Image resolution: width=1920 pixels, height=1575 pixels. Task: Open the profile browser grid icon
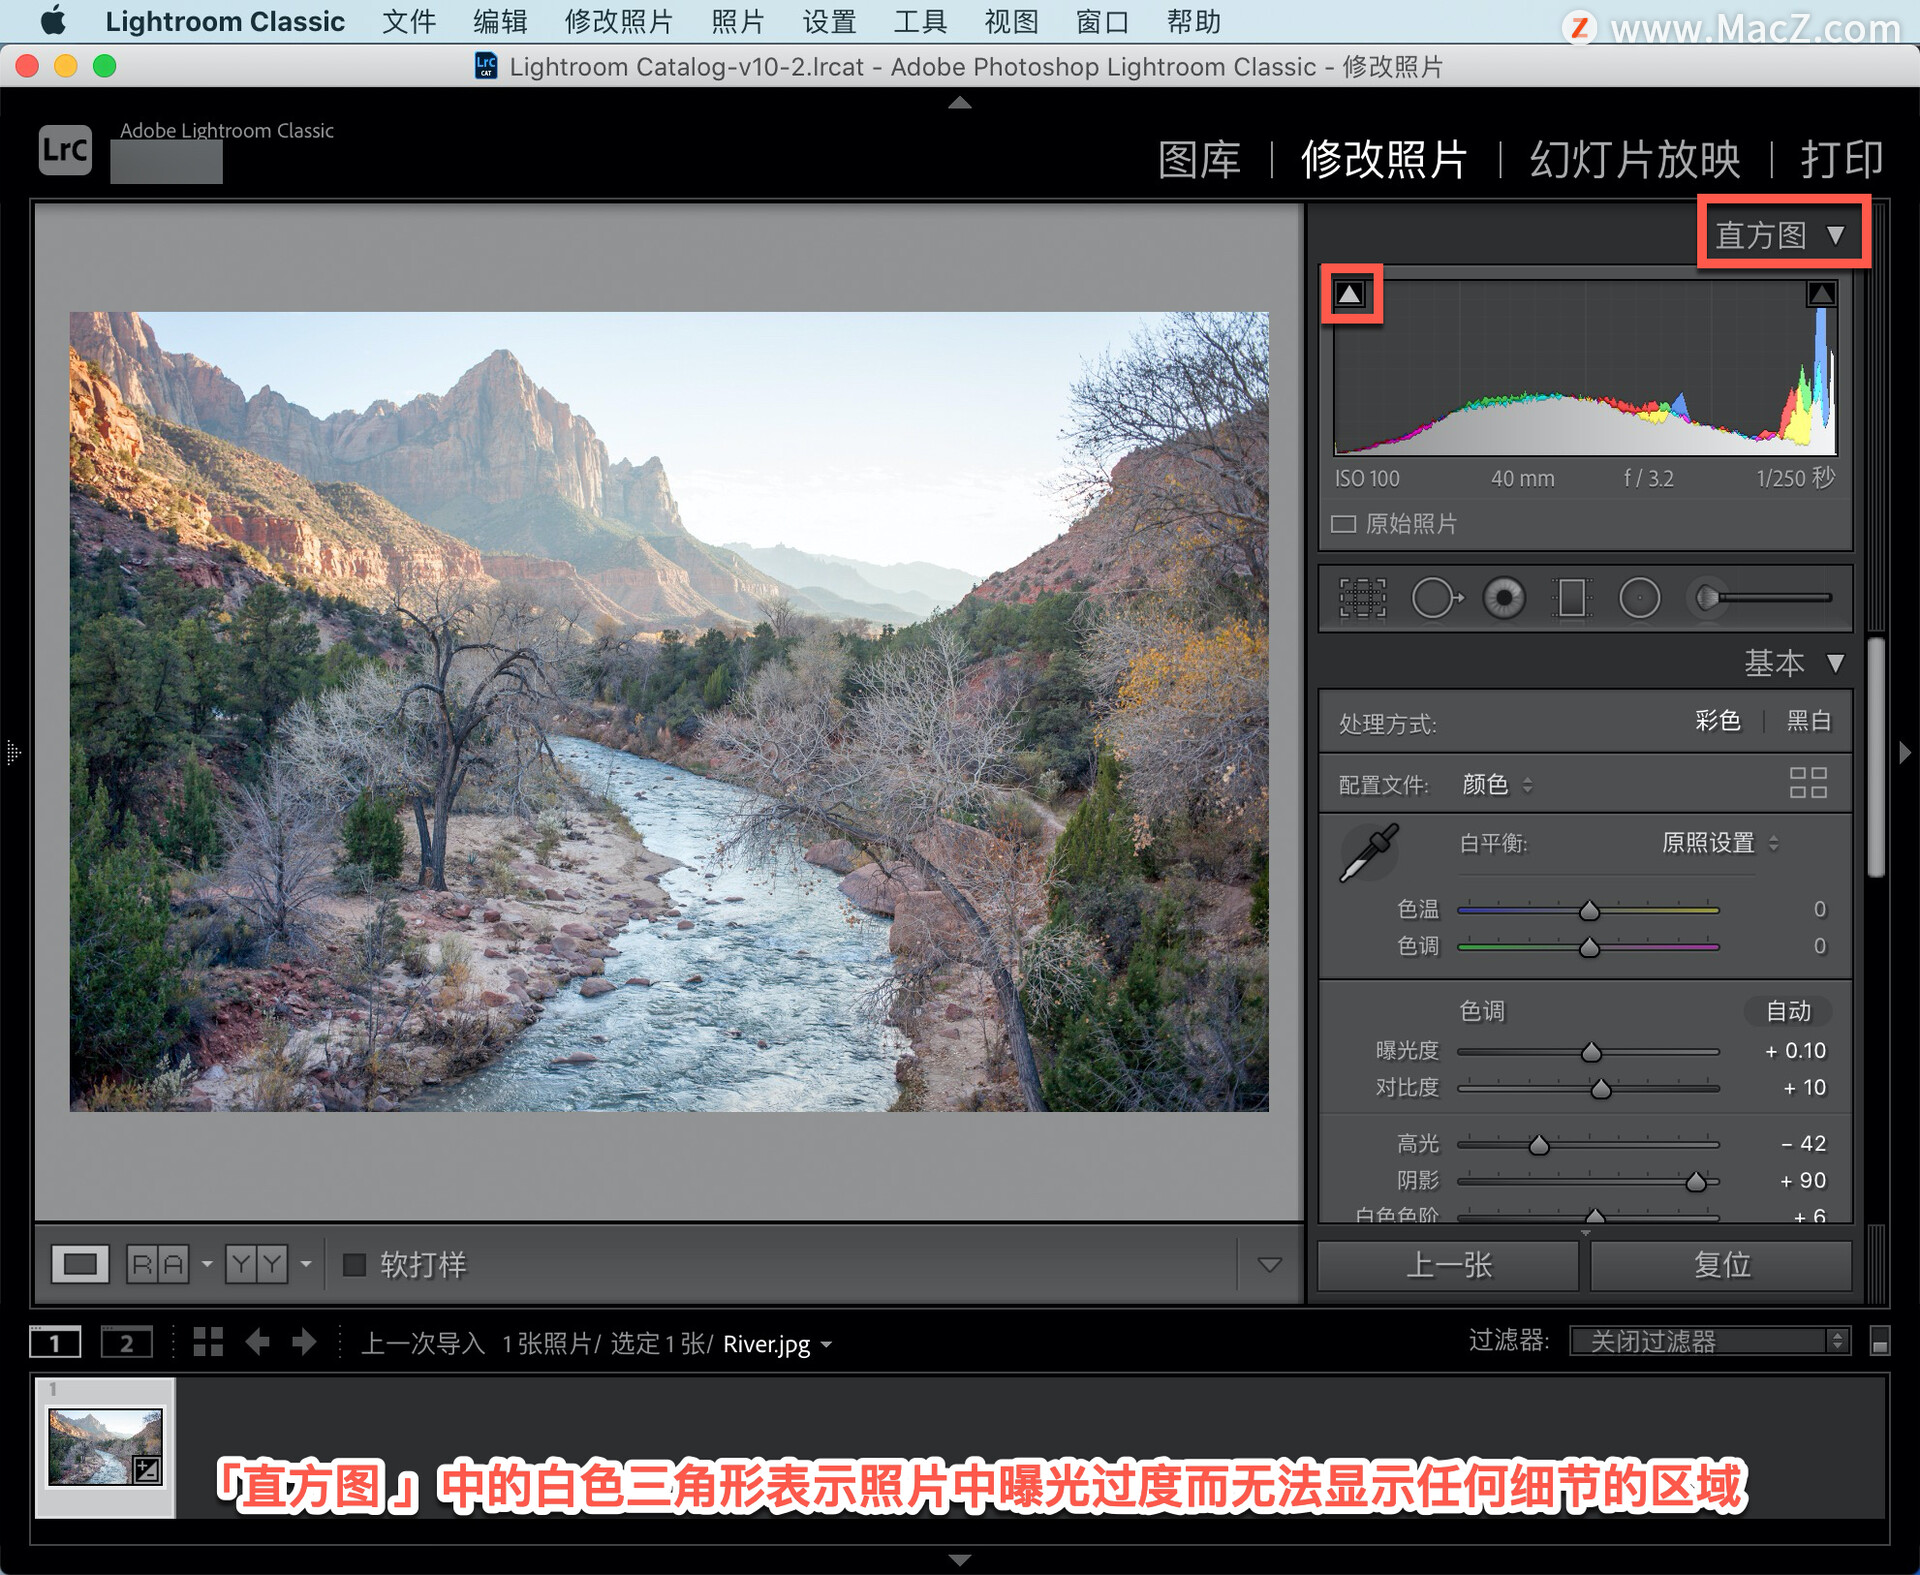pyautogui.click(x=1808, y=783)
